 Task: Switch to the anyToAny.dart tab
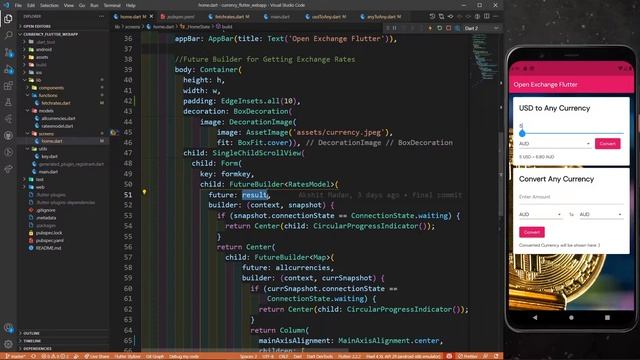click(x=382, y=17)
